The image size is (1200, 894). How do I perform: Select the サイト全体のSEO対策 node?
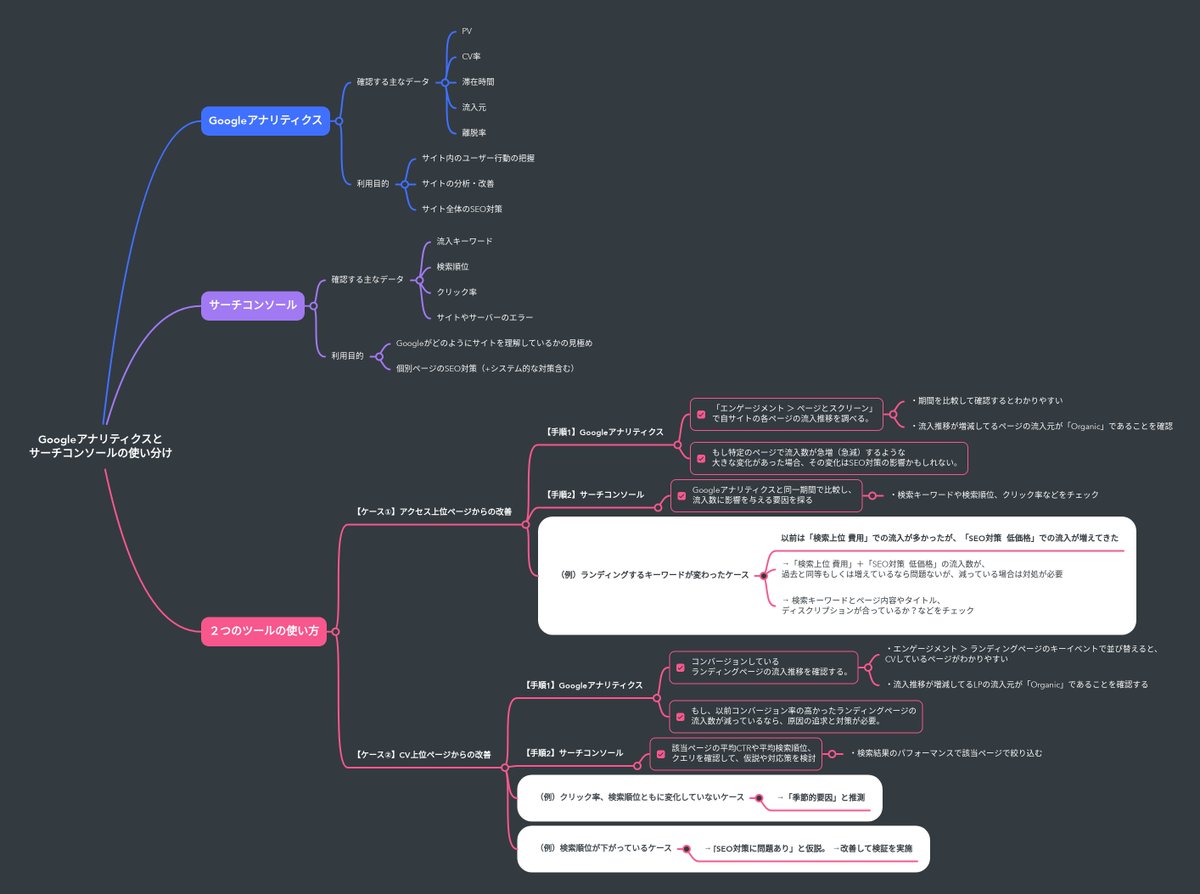point(462,209)
